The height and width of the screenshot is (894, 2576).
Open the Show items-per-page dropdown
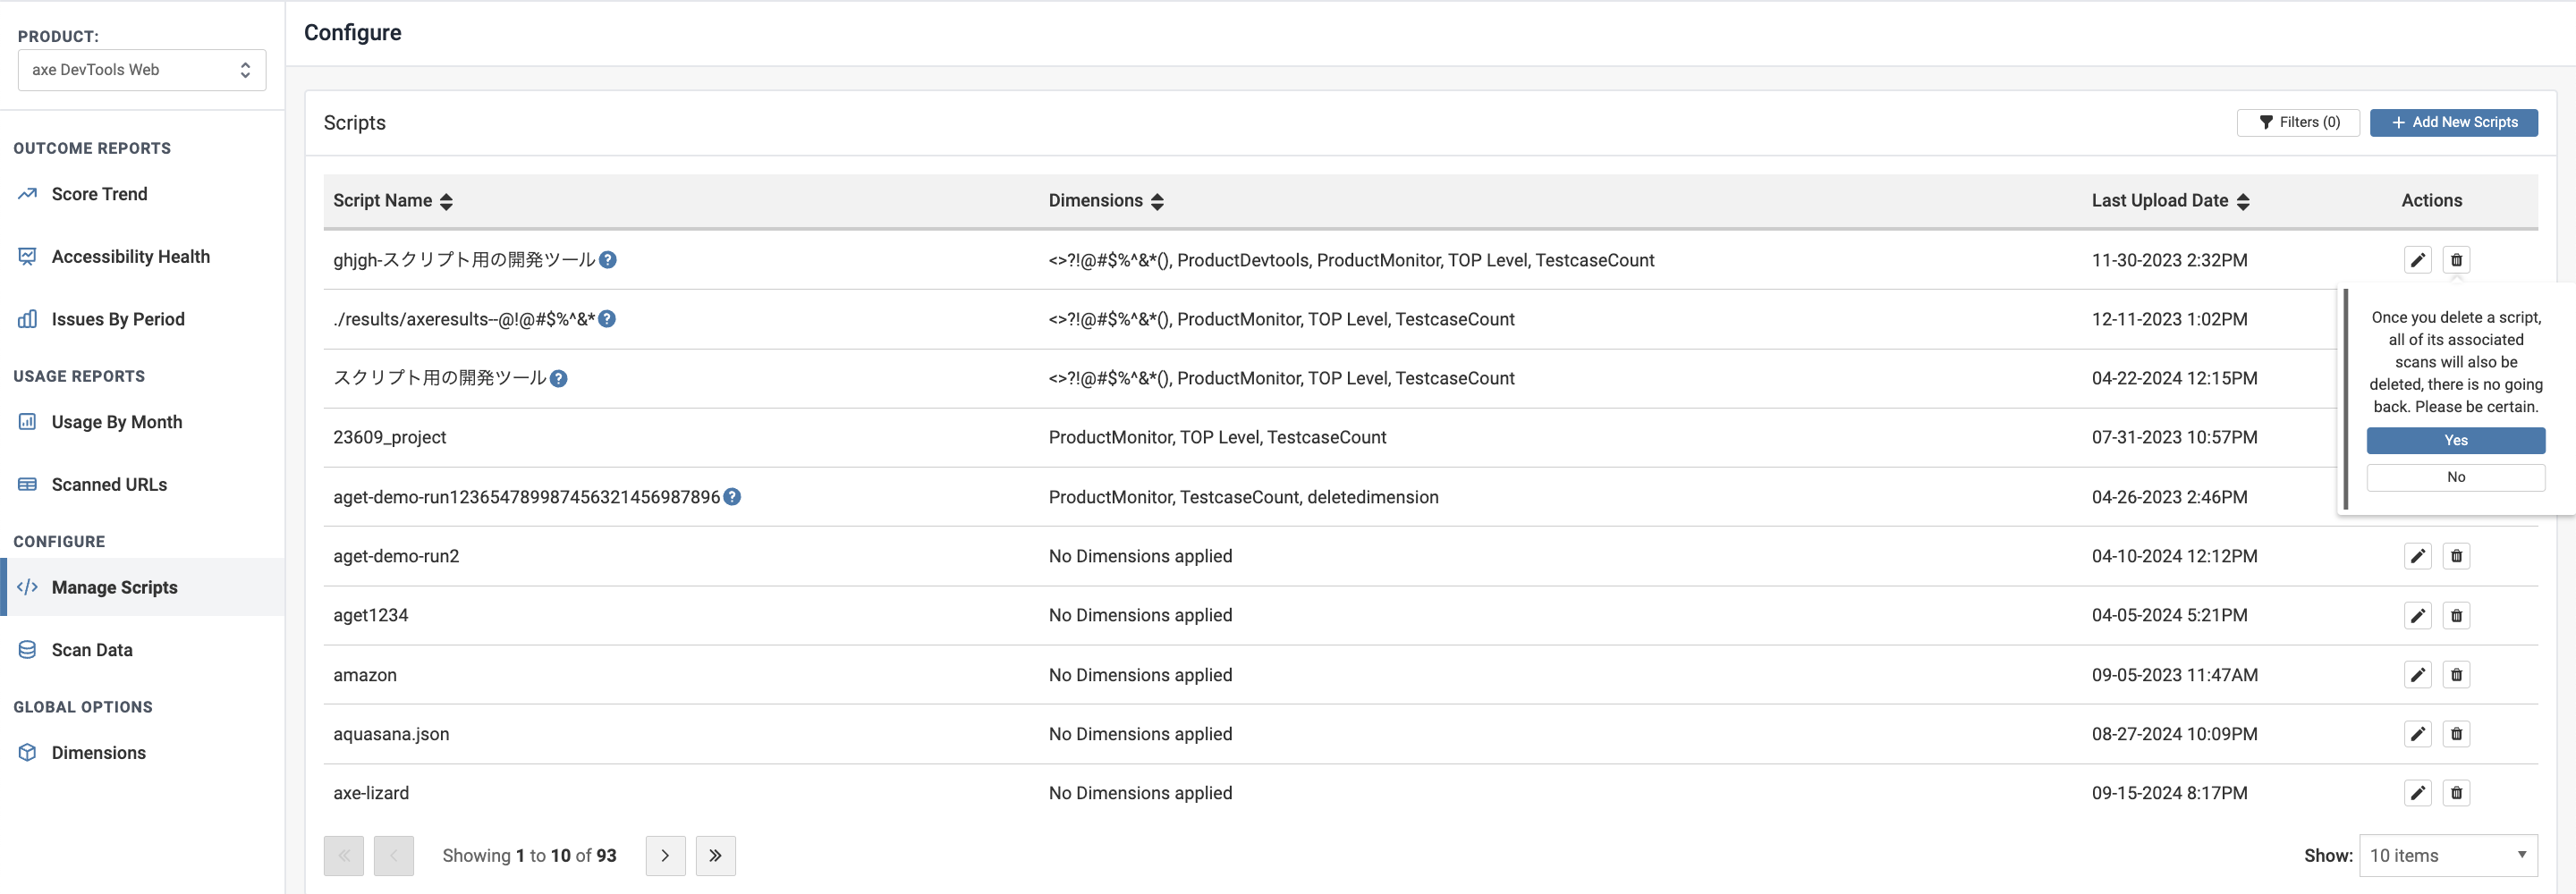tap(2447, 855)
